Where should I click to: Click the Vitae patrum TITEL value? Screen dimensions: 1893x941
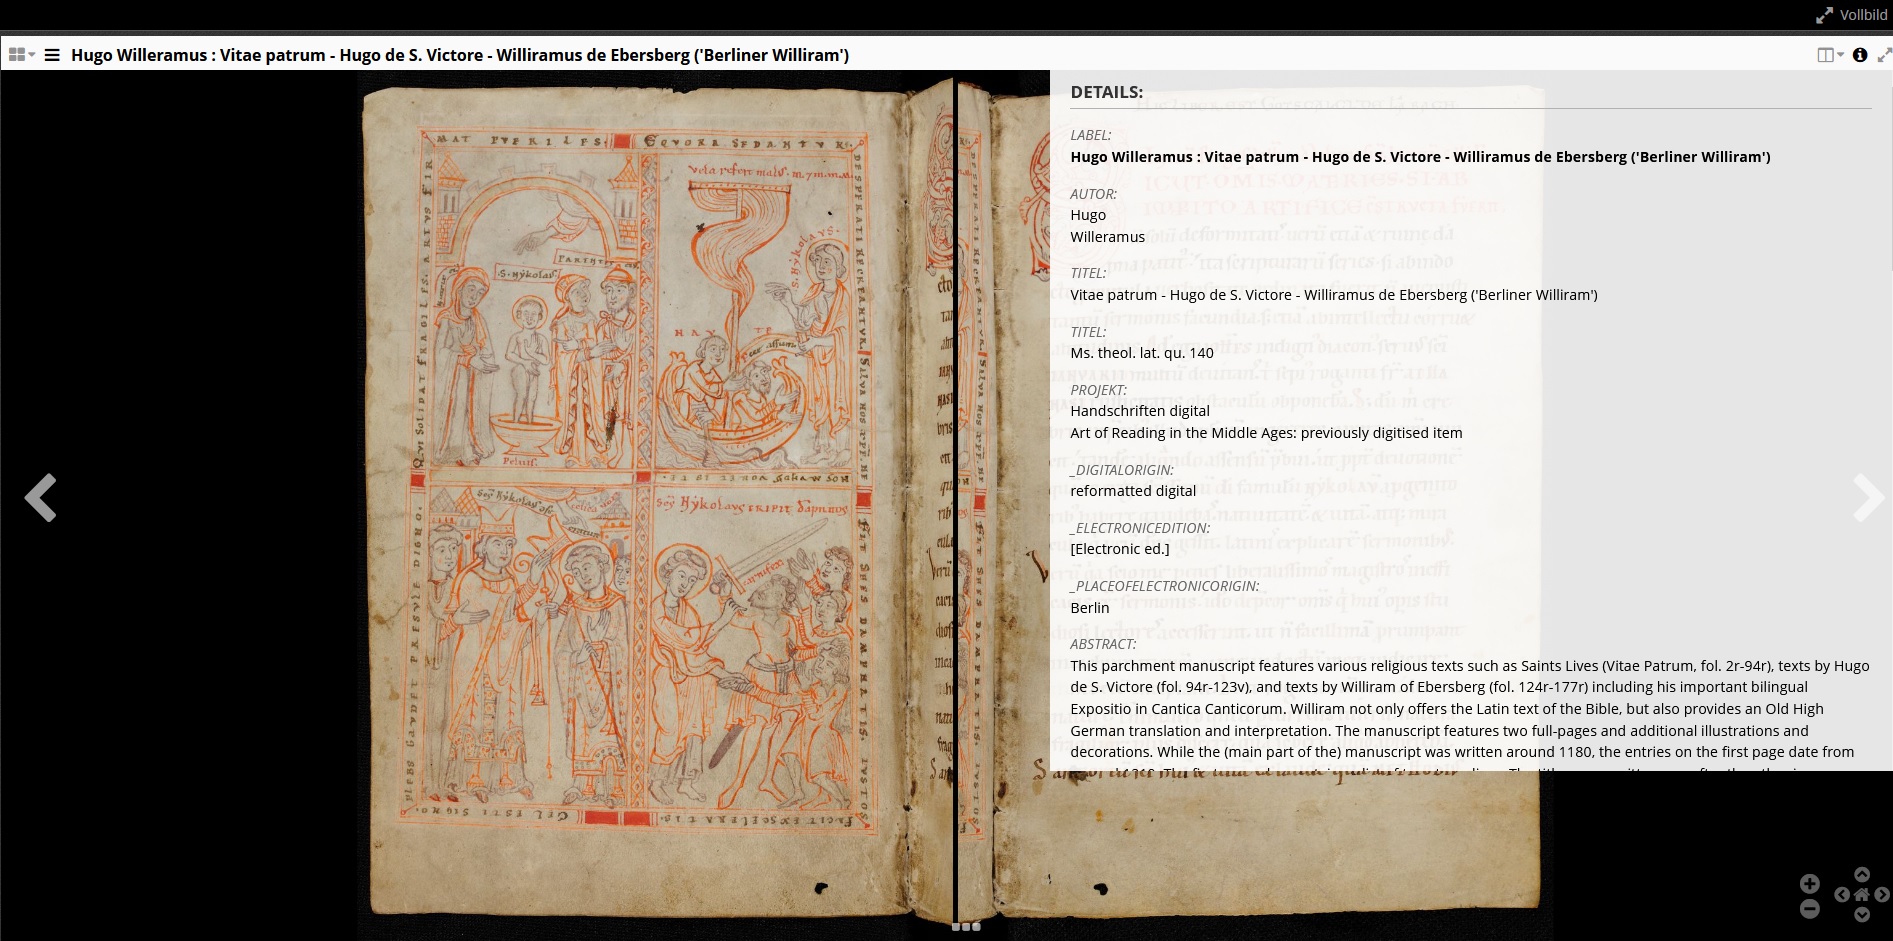click(x=1334, y=295)
